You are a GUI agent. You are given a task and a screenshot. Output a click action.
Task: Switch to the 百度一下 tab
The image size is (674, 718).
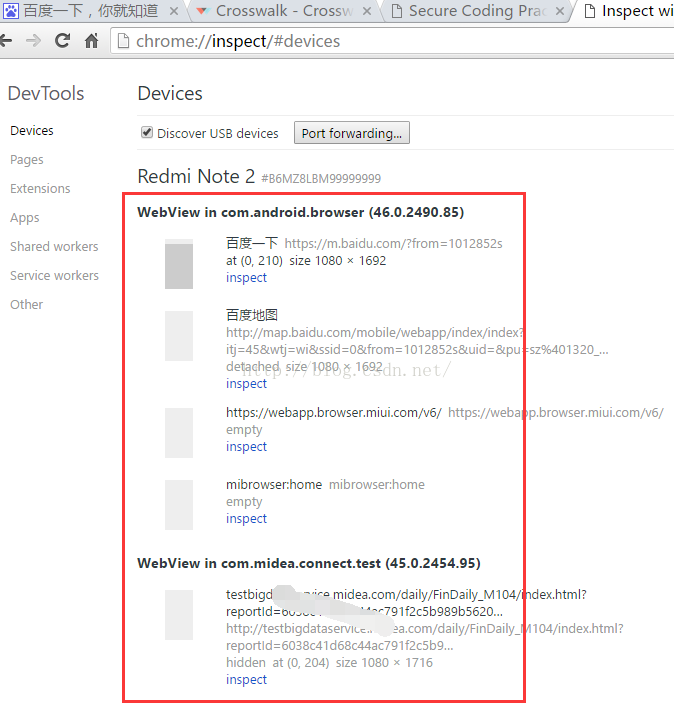[x=92, y=11]
